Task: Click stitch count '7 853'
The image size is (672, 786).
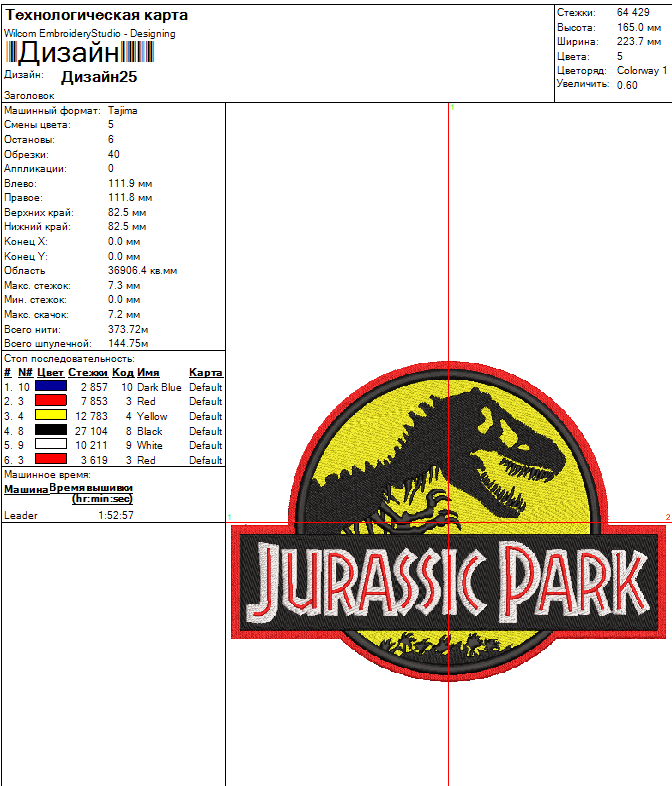Action: click(94, 401)
